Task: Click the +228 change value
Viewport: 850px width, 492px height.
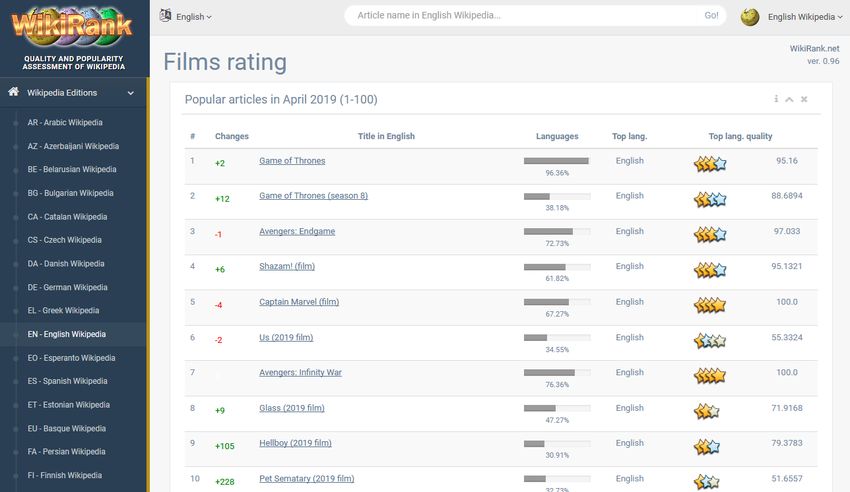Action: pos(224,482)
